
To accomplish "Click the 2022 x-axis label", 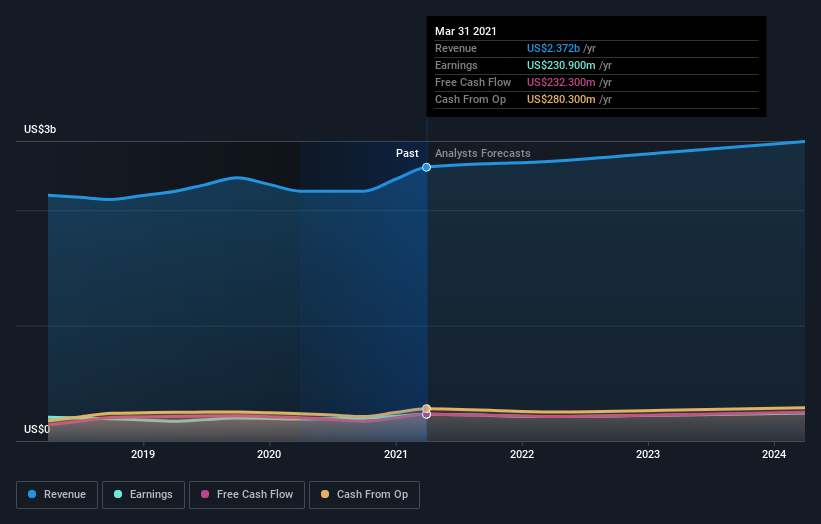I will 522,454.
